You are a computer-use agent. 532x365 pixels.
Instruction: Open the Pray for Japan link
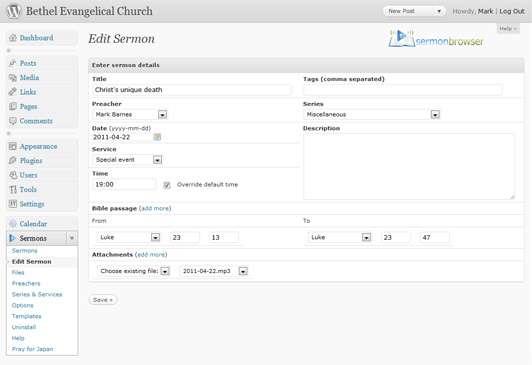tap(33, 349)
